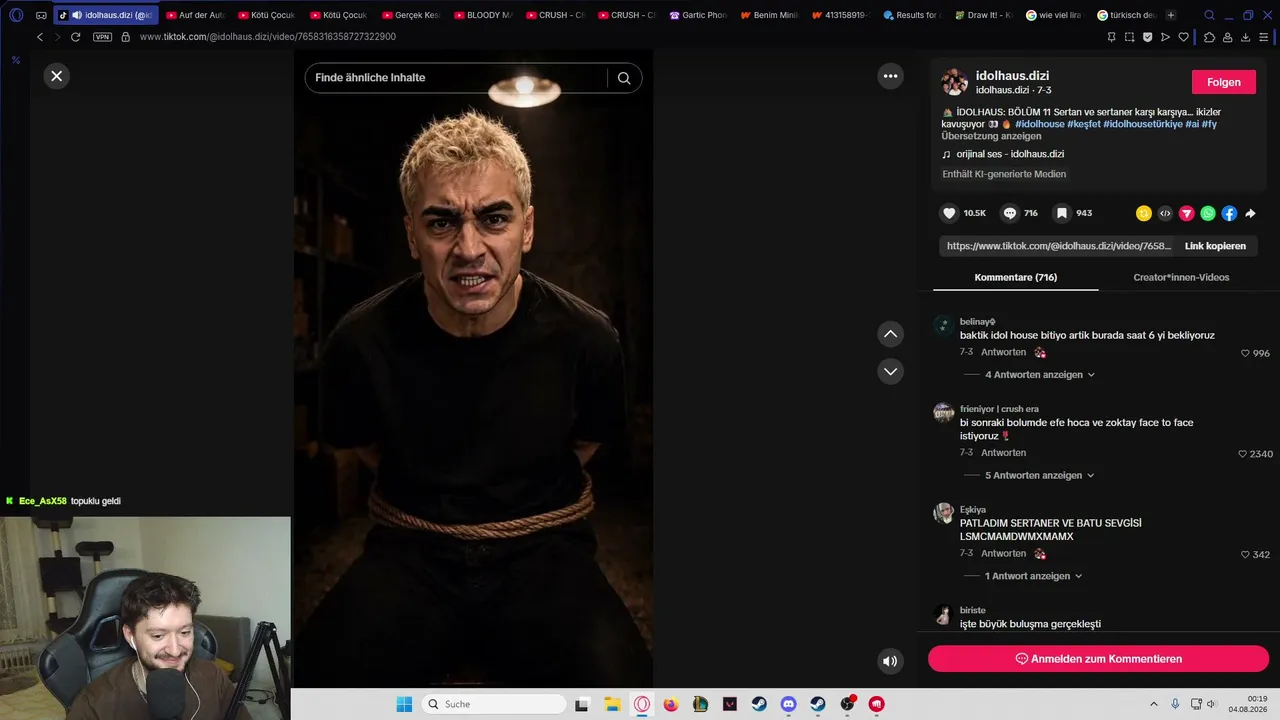Follow idolhaus.dizi with the Folgen button

1224,82
